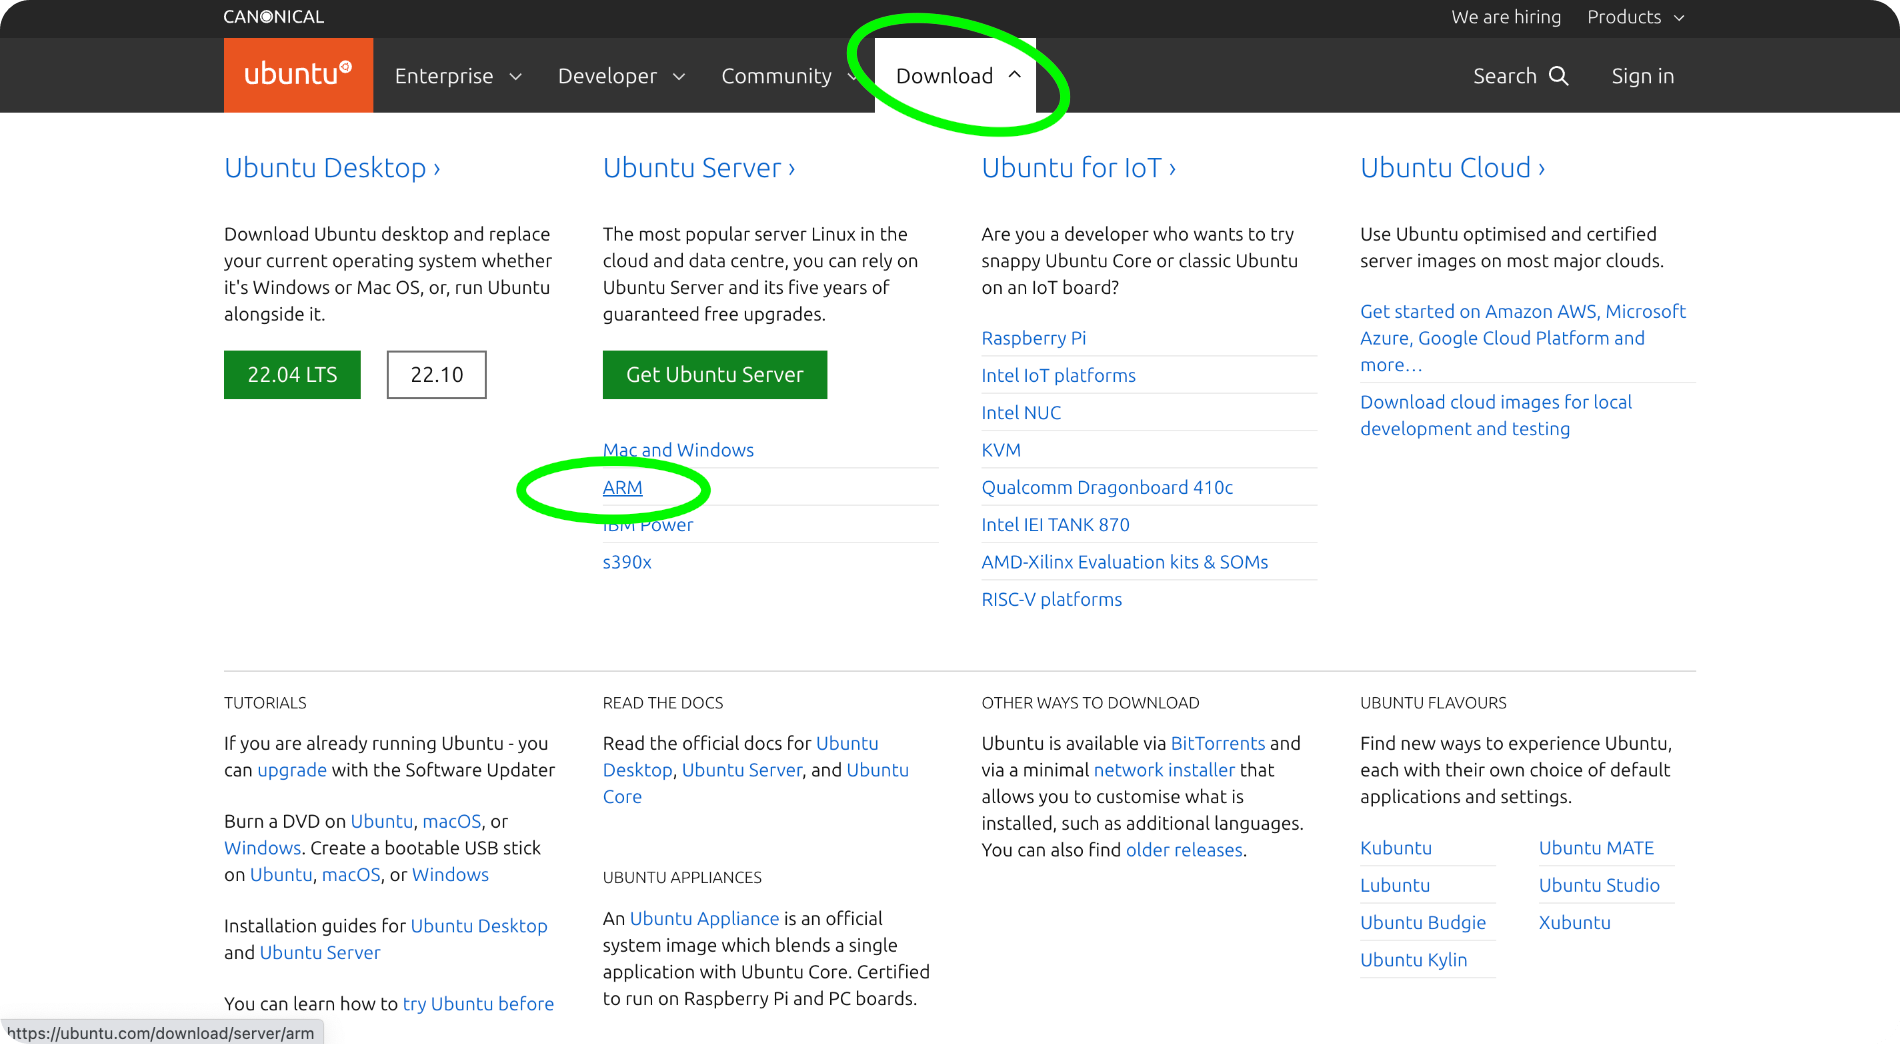The width and height of the screenshot is (1900, 1044).
Task: Click Windows link for bootable USB stick
Action: click(450, 875)
